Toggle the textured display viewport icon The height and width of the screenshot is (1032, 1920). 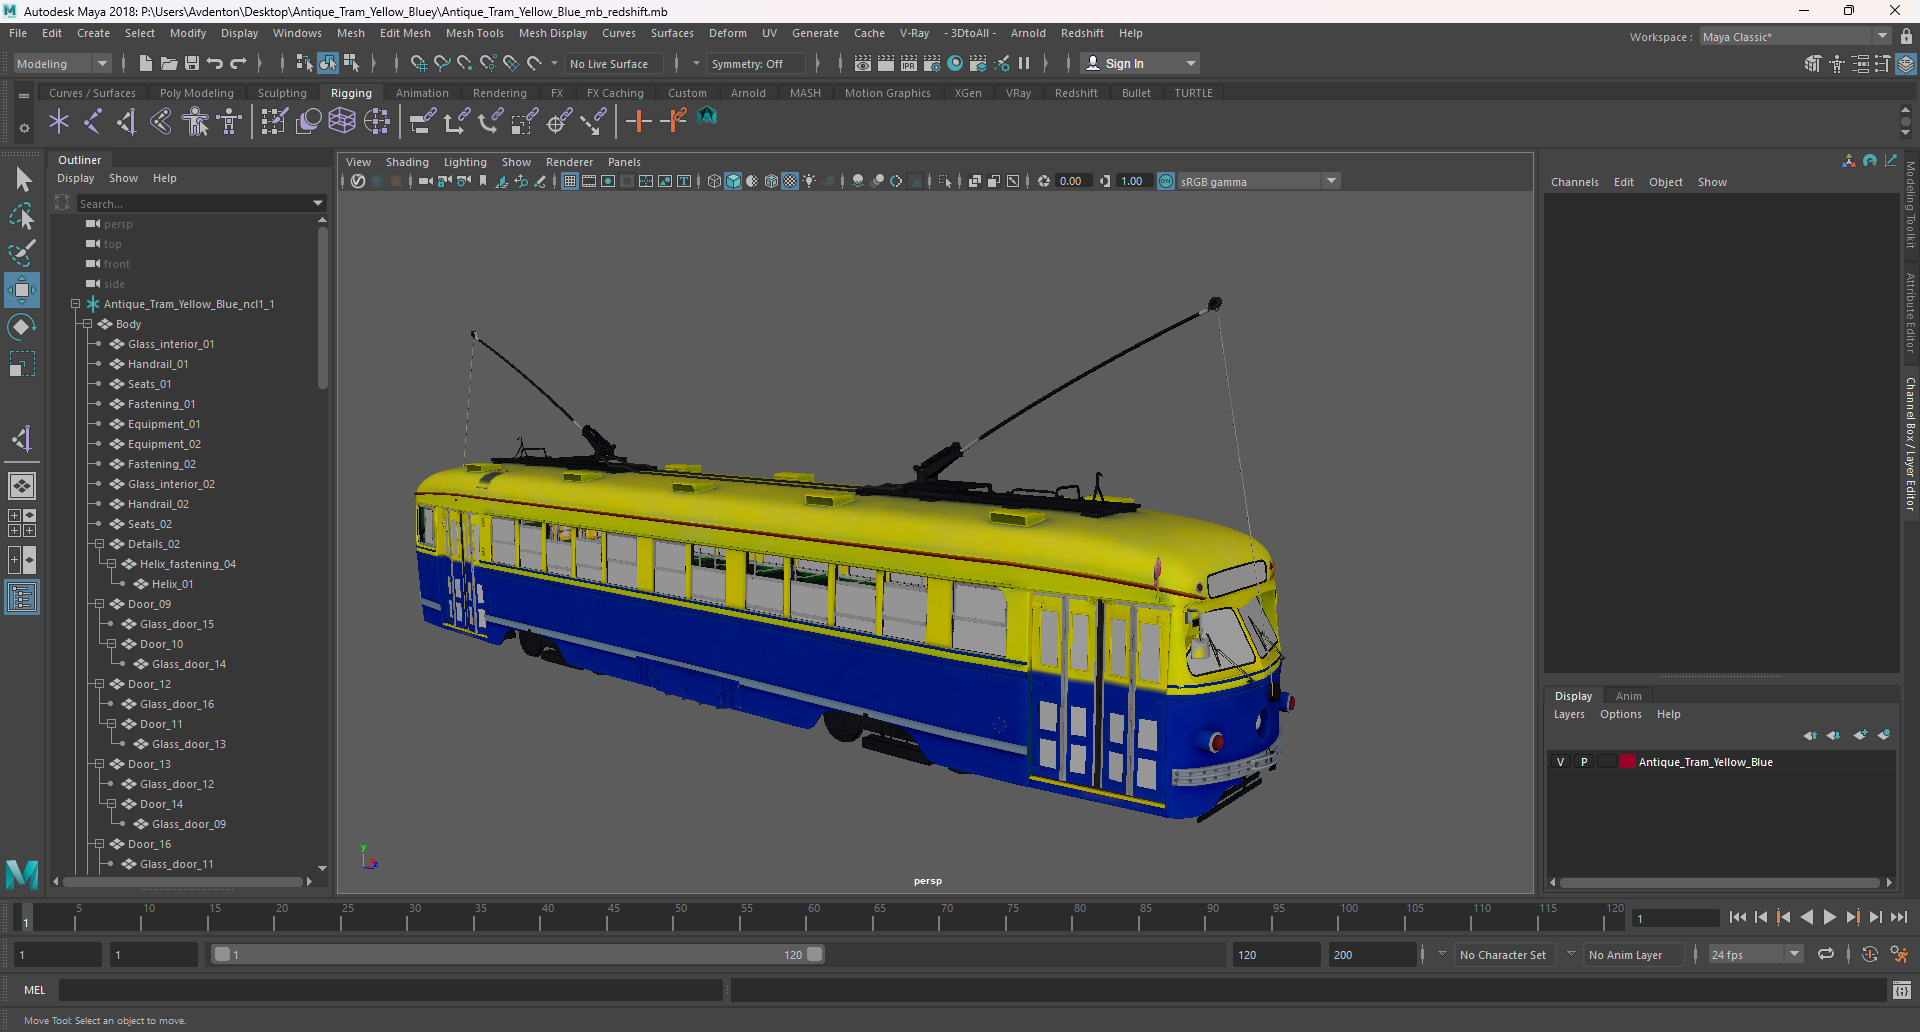tap(790, 181)
